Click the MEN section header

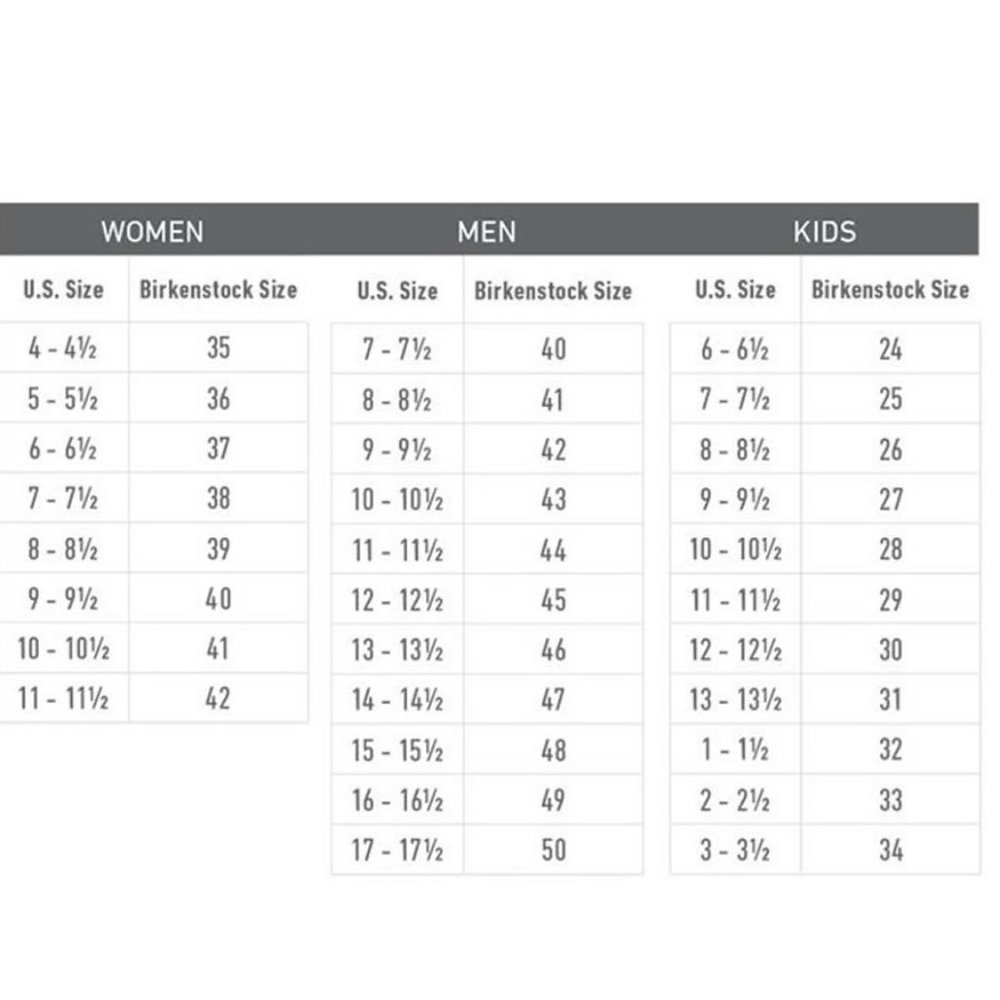tap(487, 232)
